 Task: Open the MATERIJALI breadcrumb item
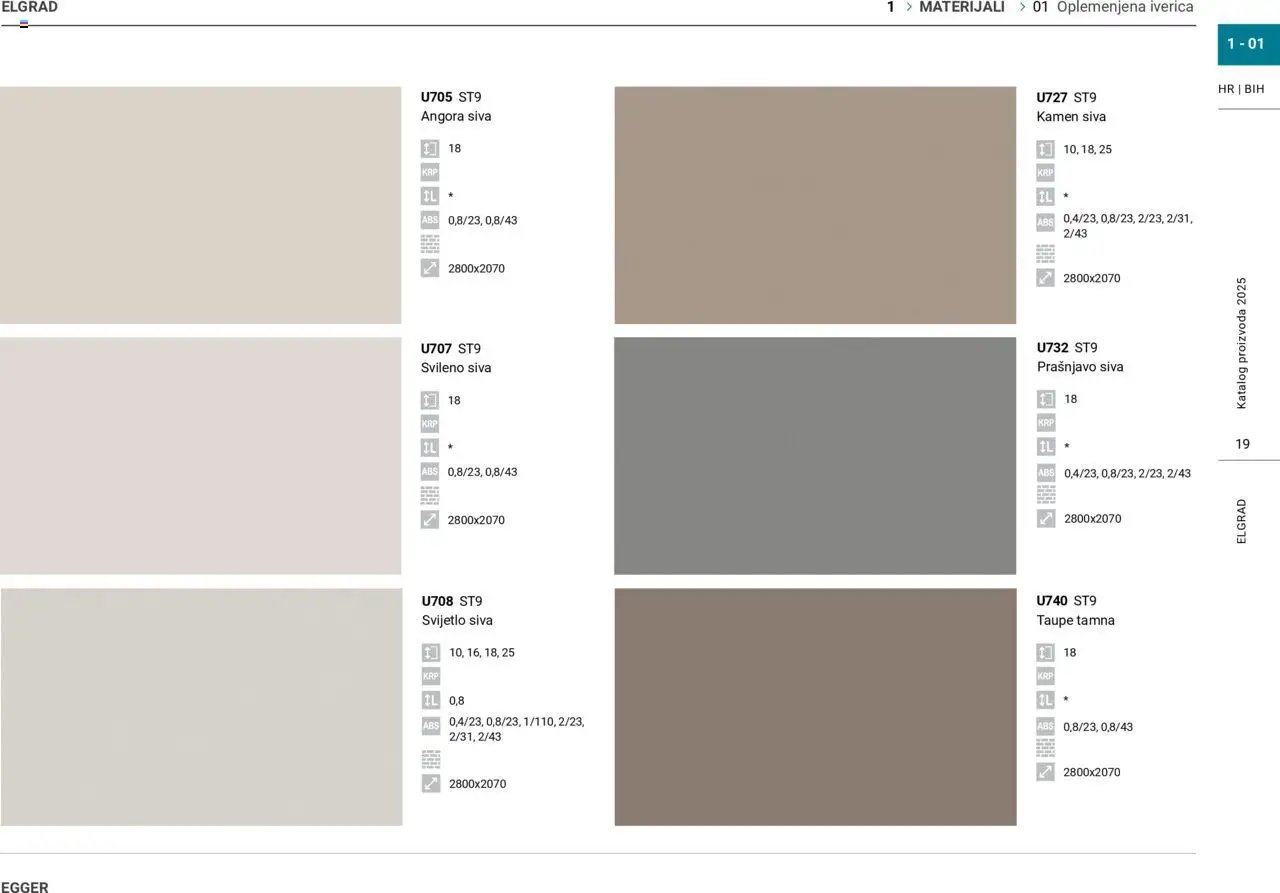(961, 7)
